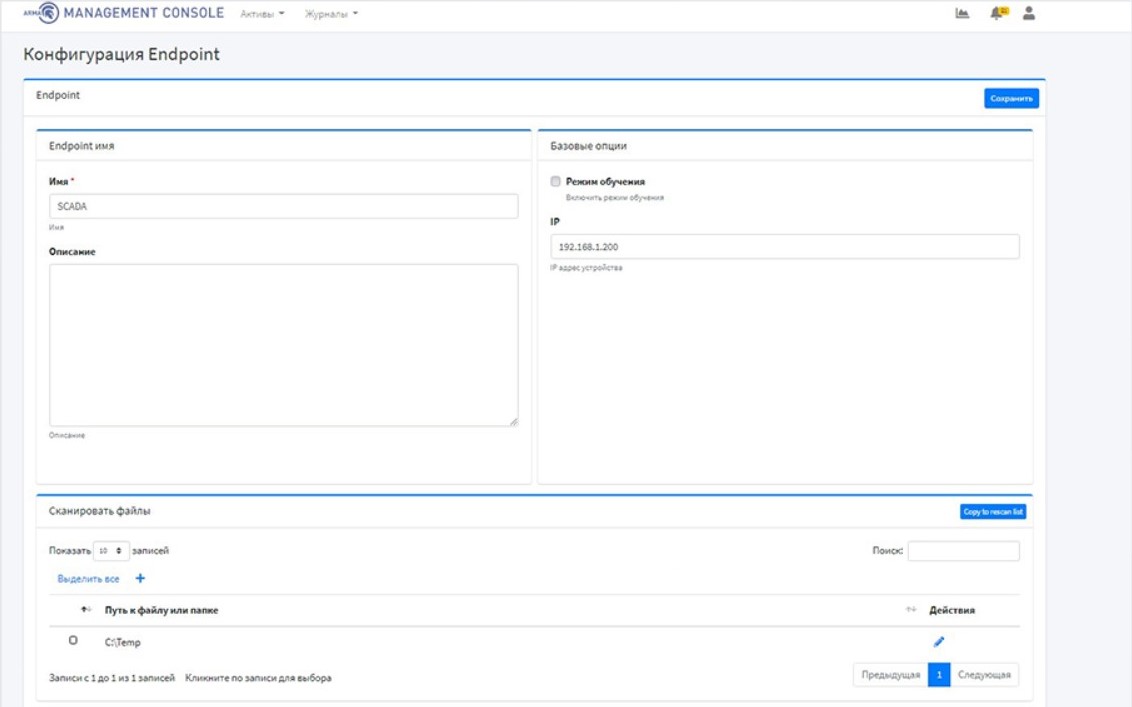Expand the Журналы dropdown menu
The height and width of the screenshot is (707, 1132).
point(331,14)
